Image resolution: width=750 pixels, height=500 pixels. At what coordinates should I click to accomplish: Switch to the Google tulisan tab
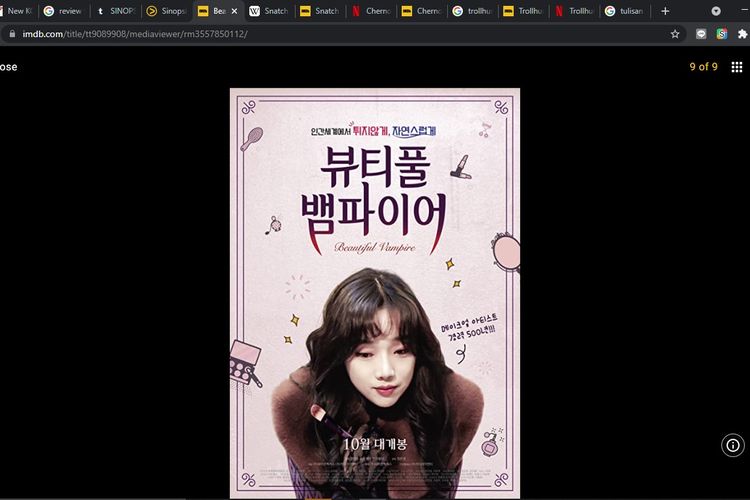(625, 11)
